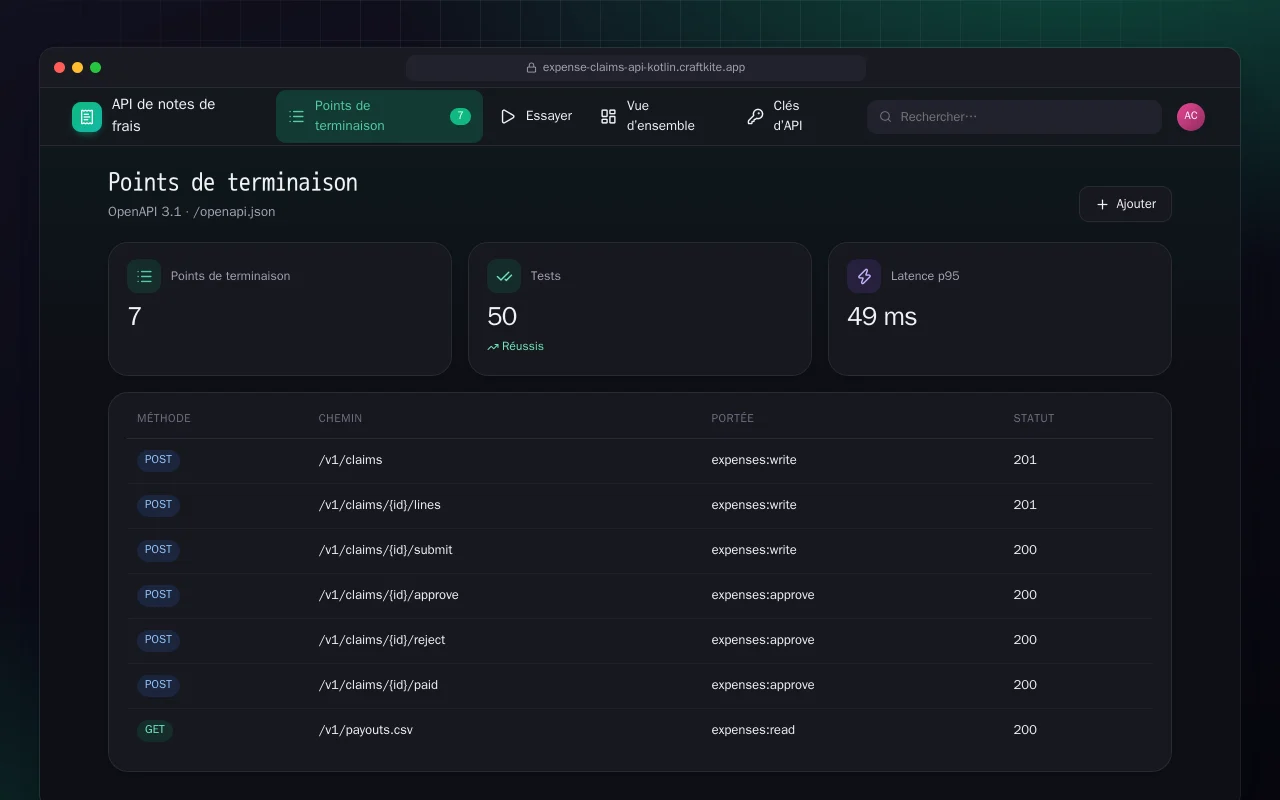Click the list icon in Points de terminaison tab

297,117
